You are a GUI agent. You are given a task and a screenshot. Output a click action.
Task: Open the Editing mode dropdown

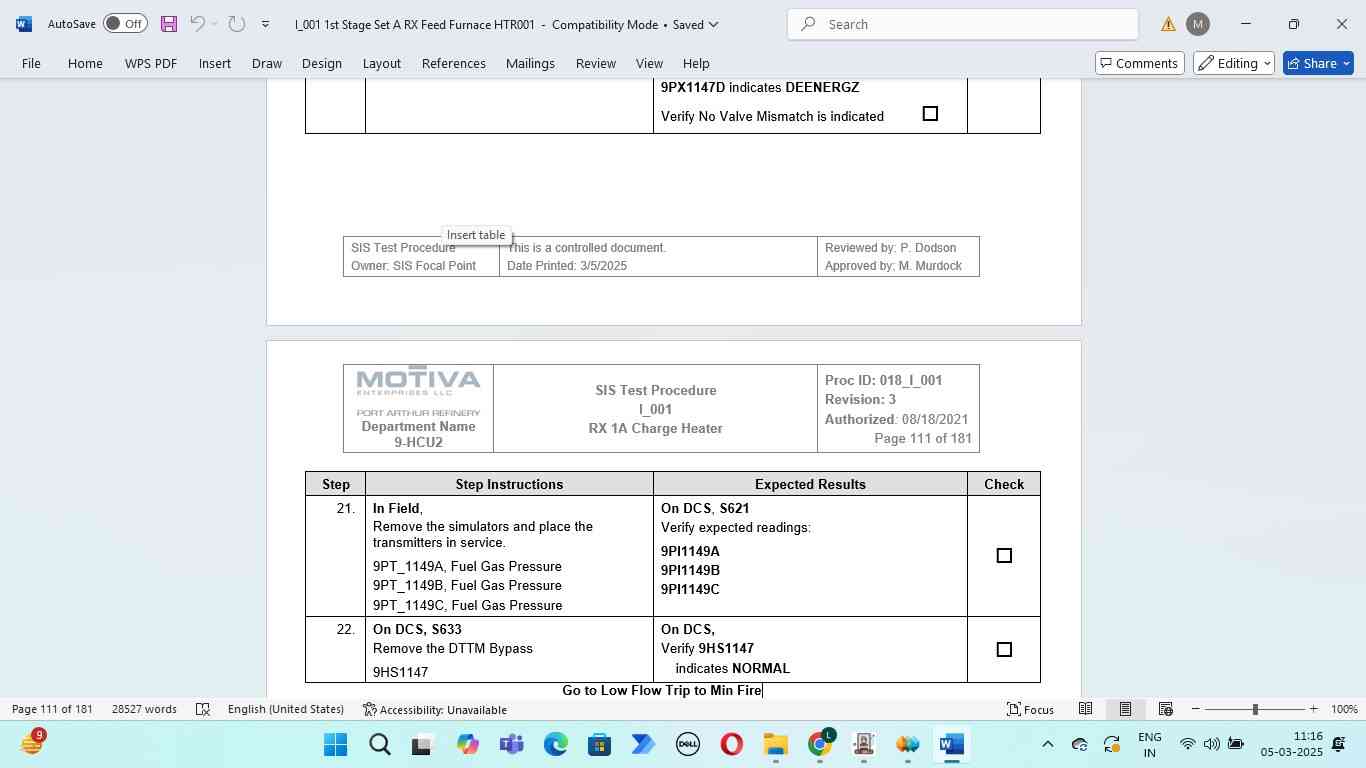pos(1234,63)
